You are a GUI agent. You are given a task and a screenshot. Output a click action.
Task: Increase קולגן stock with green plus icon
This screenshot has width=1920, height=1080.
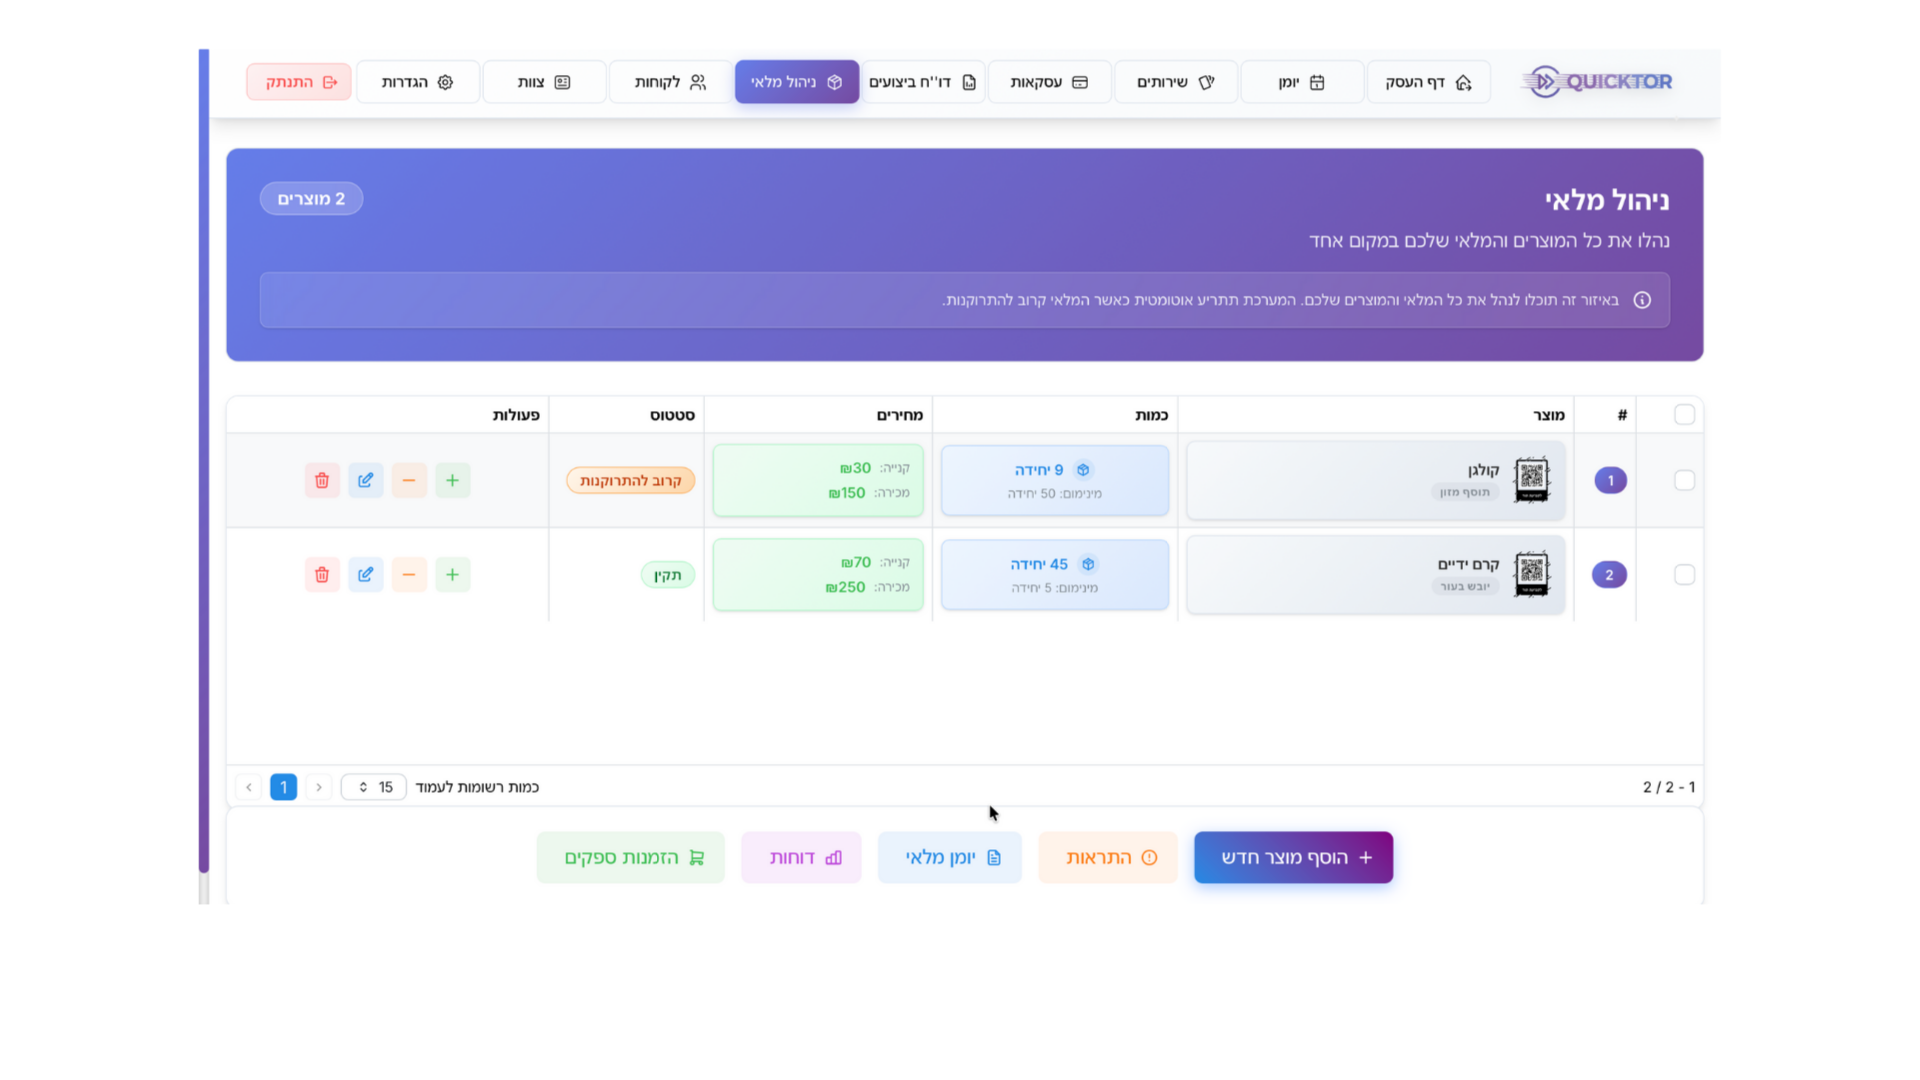click(453, 480)
